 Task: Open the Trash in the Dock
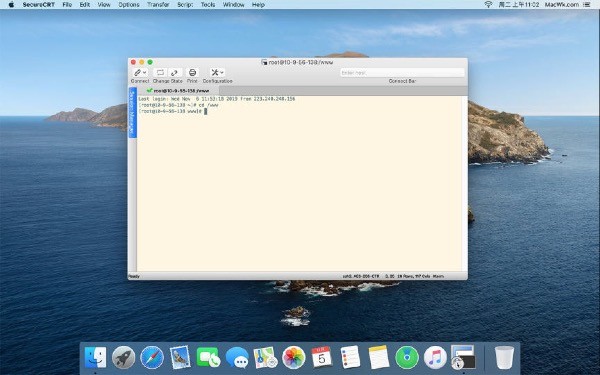click(x=504, y=357)
